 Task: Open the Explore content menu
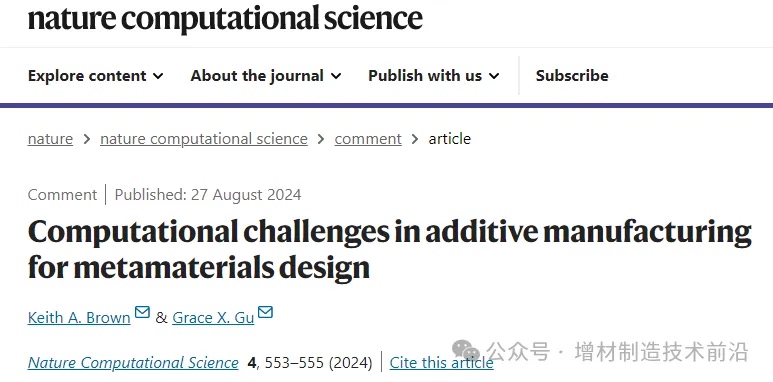tap(96, 75)
